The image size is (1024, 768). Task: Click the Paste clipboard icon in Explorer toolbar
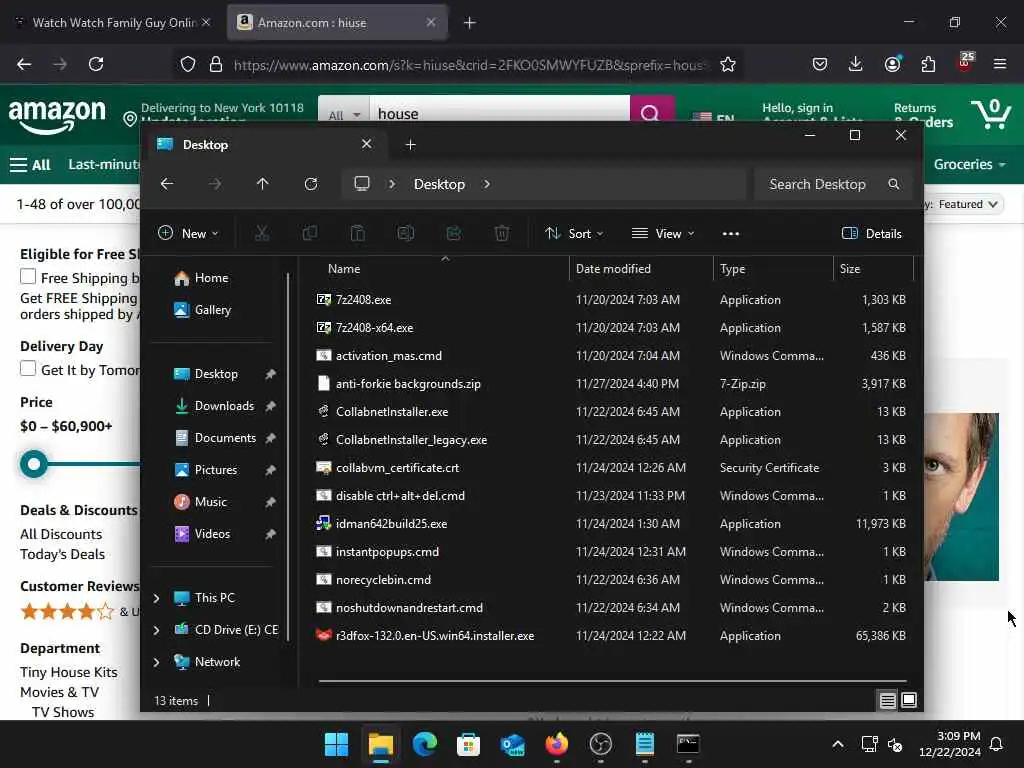coord(358,233)
